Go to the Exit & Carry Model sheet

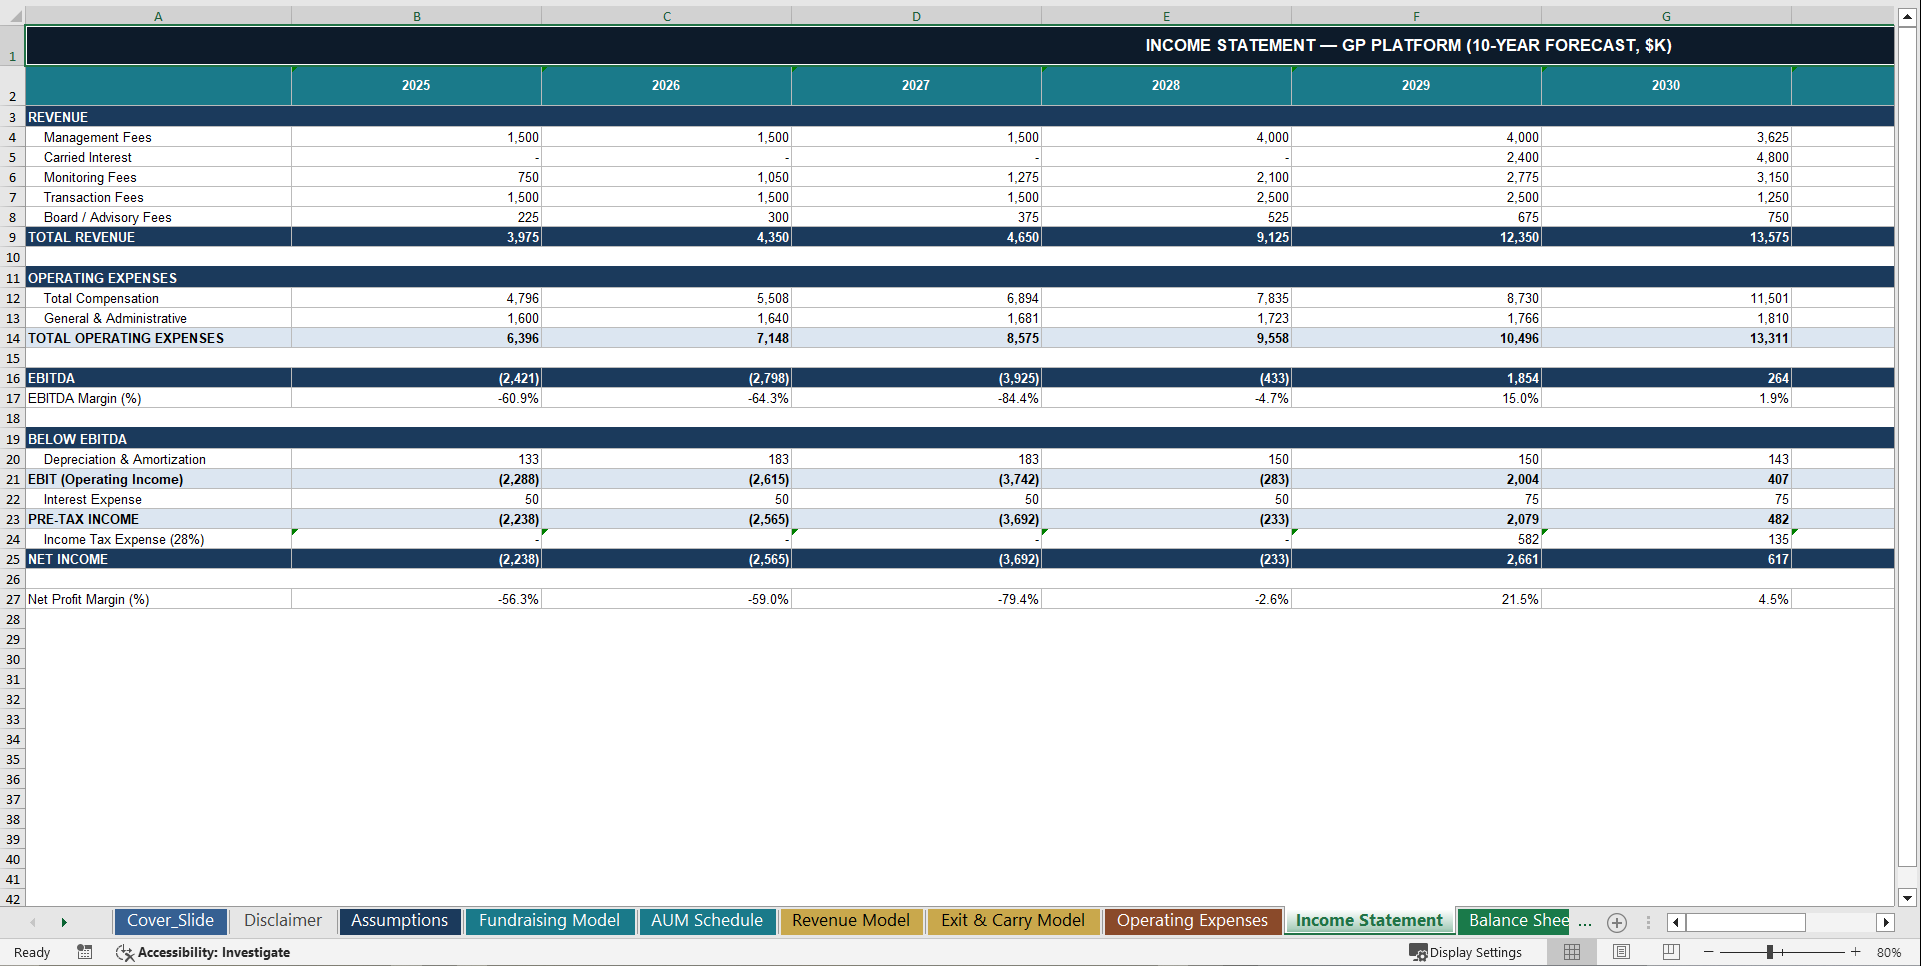(x=1013, y=921)
